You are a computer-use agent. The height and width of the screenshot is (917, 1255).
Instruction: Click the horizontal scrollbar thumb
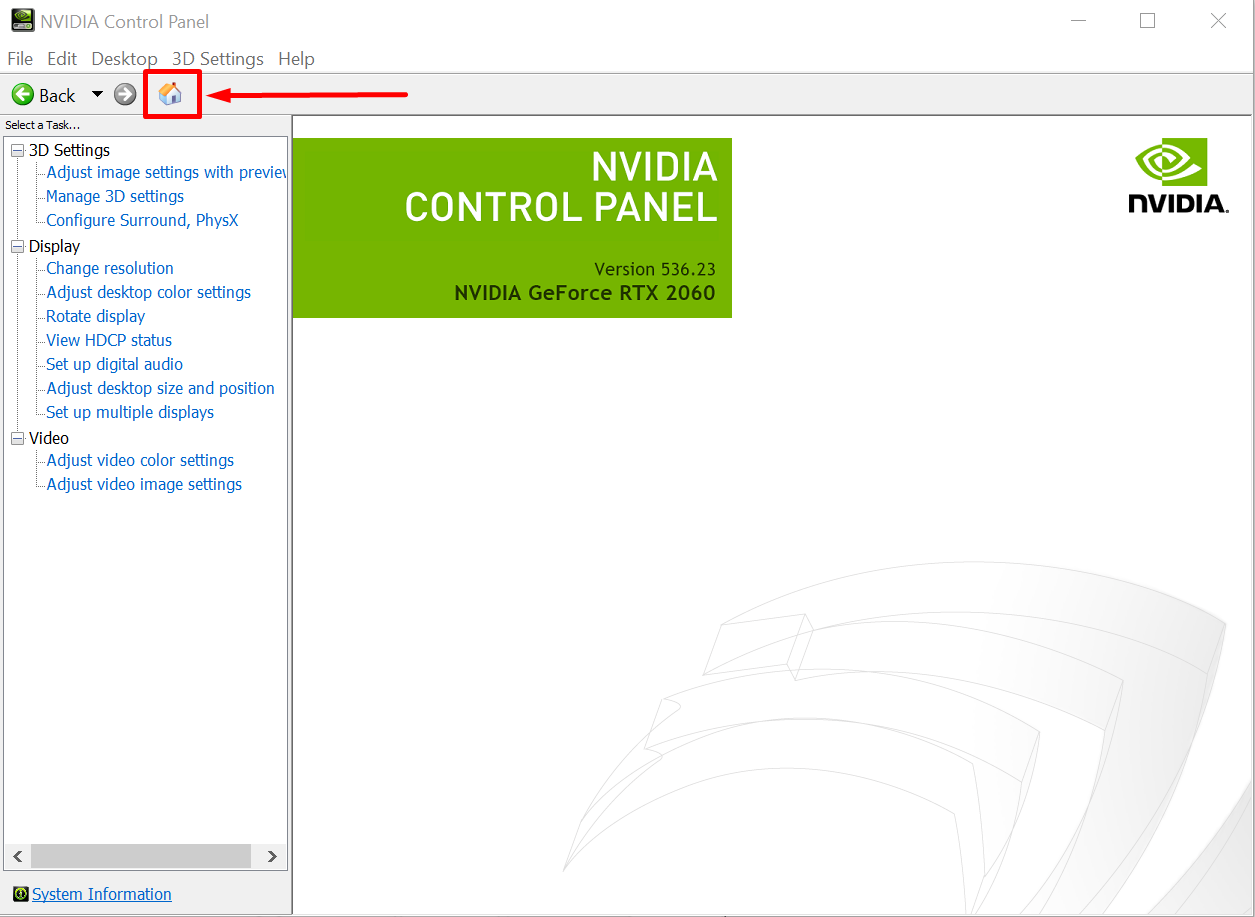140,856
